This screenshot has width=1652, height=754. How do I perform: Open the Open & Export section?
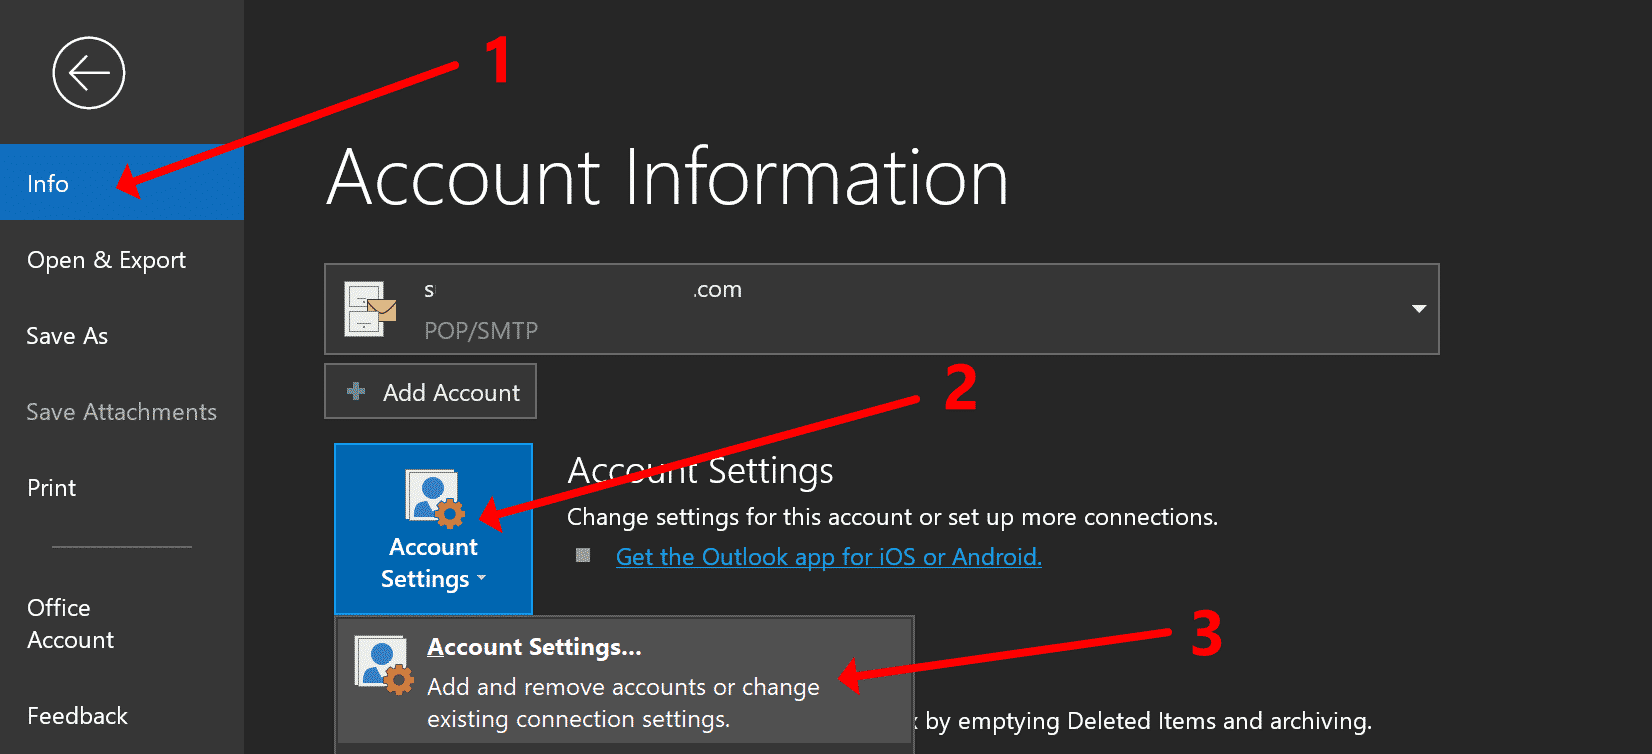click(x=122, y=260)
